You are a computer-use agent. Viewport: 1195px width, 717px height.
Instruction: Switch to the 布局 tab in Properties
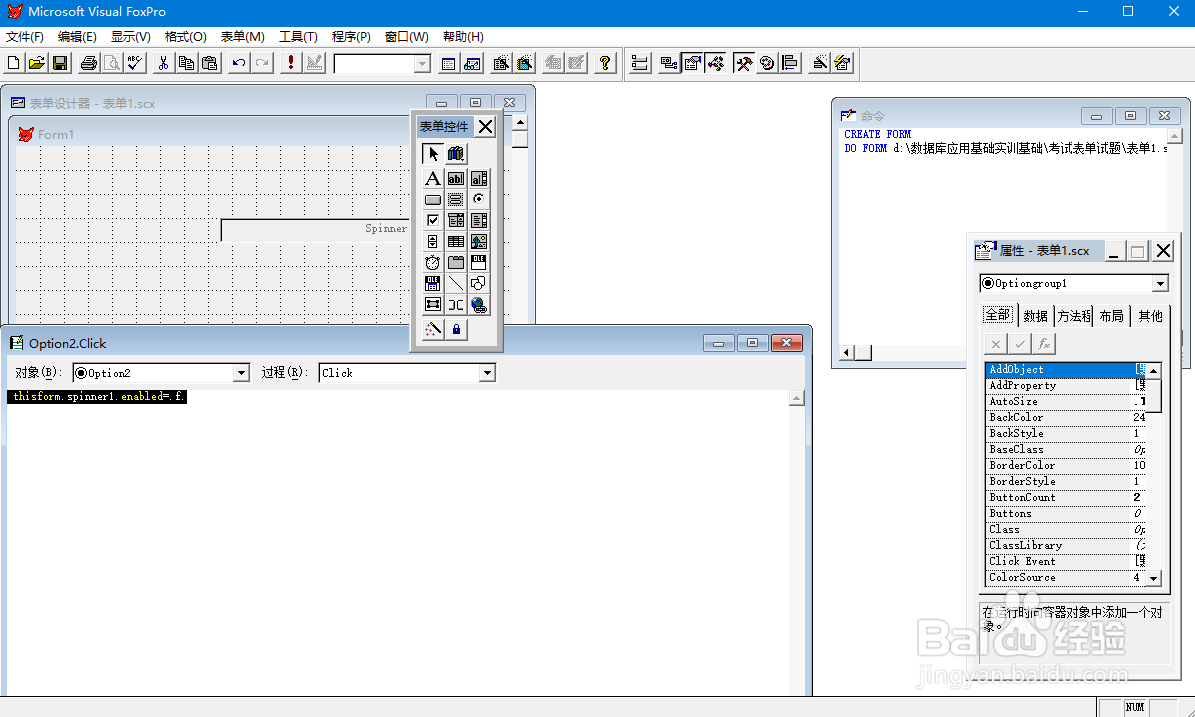[1111, 315]
